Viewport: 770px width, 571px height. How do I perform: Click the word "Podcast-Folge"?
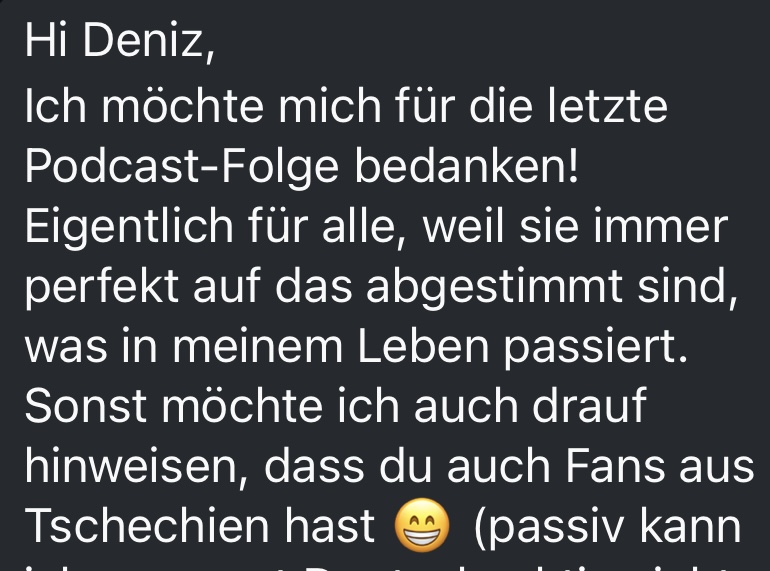pyautogui.click(x=182, y=165)
